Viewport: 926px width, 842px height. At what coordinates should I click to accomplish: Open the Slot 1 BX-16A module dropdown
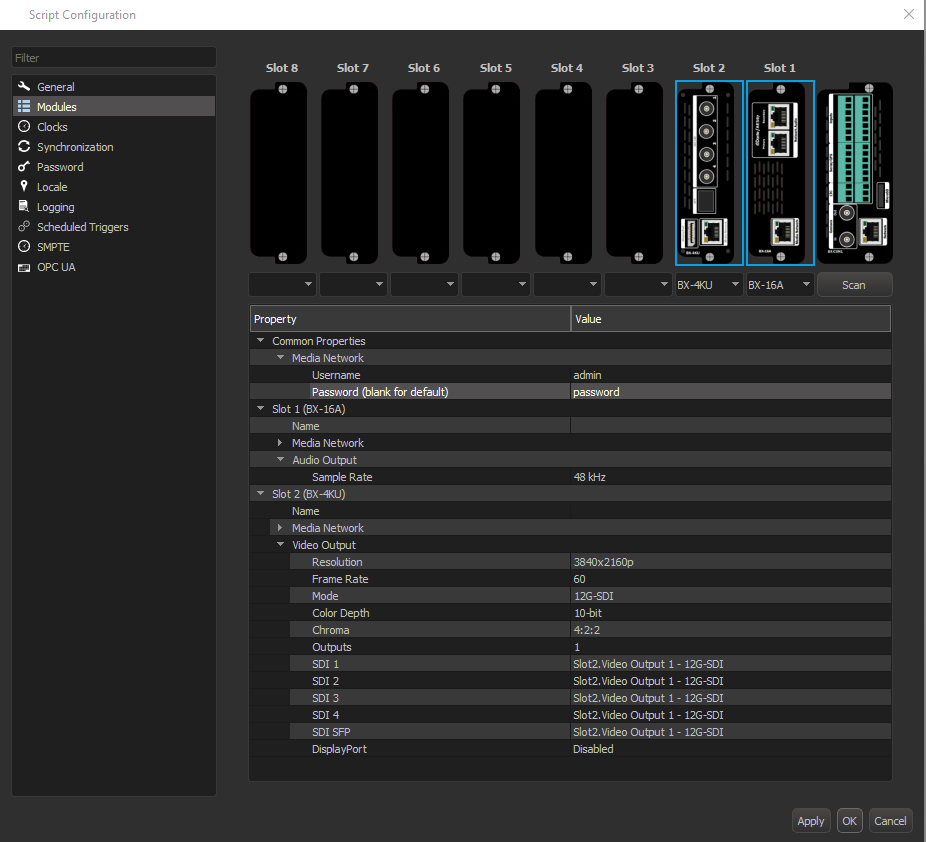[x=780, y=285]
